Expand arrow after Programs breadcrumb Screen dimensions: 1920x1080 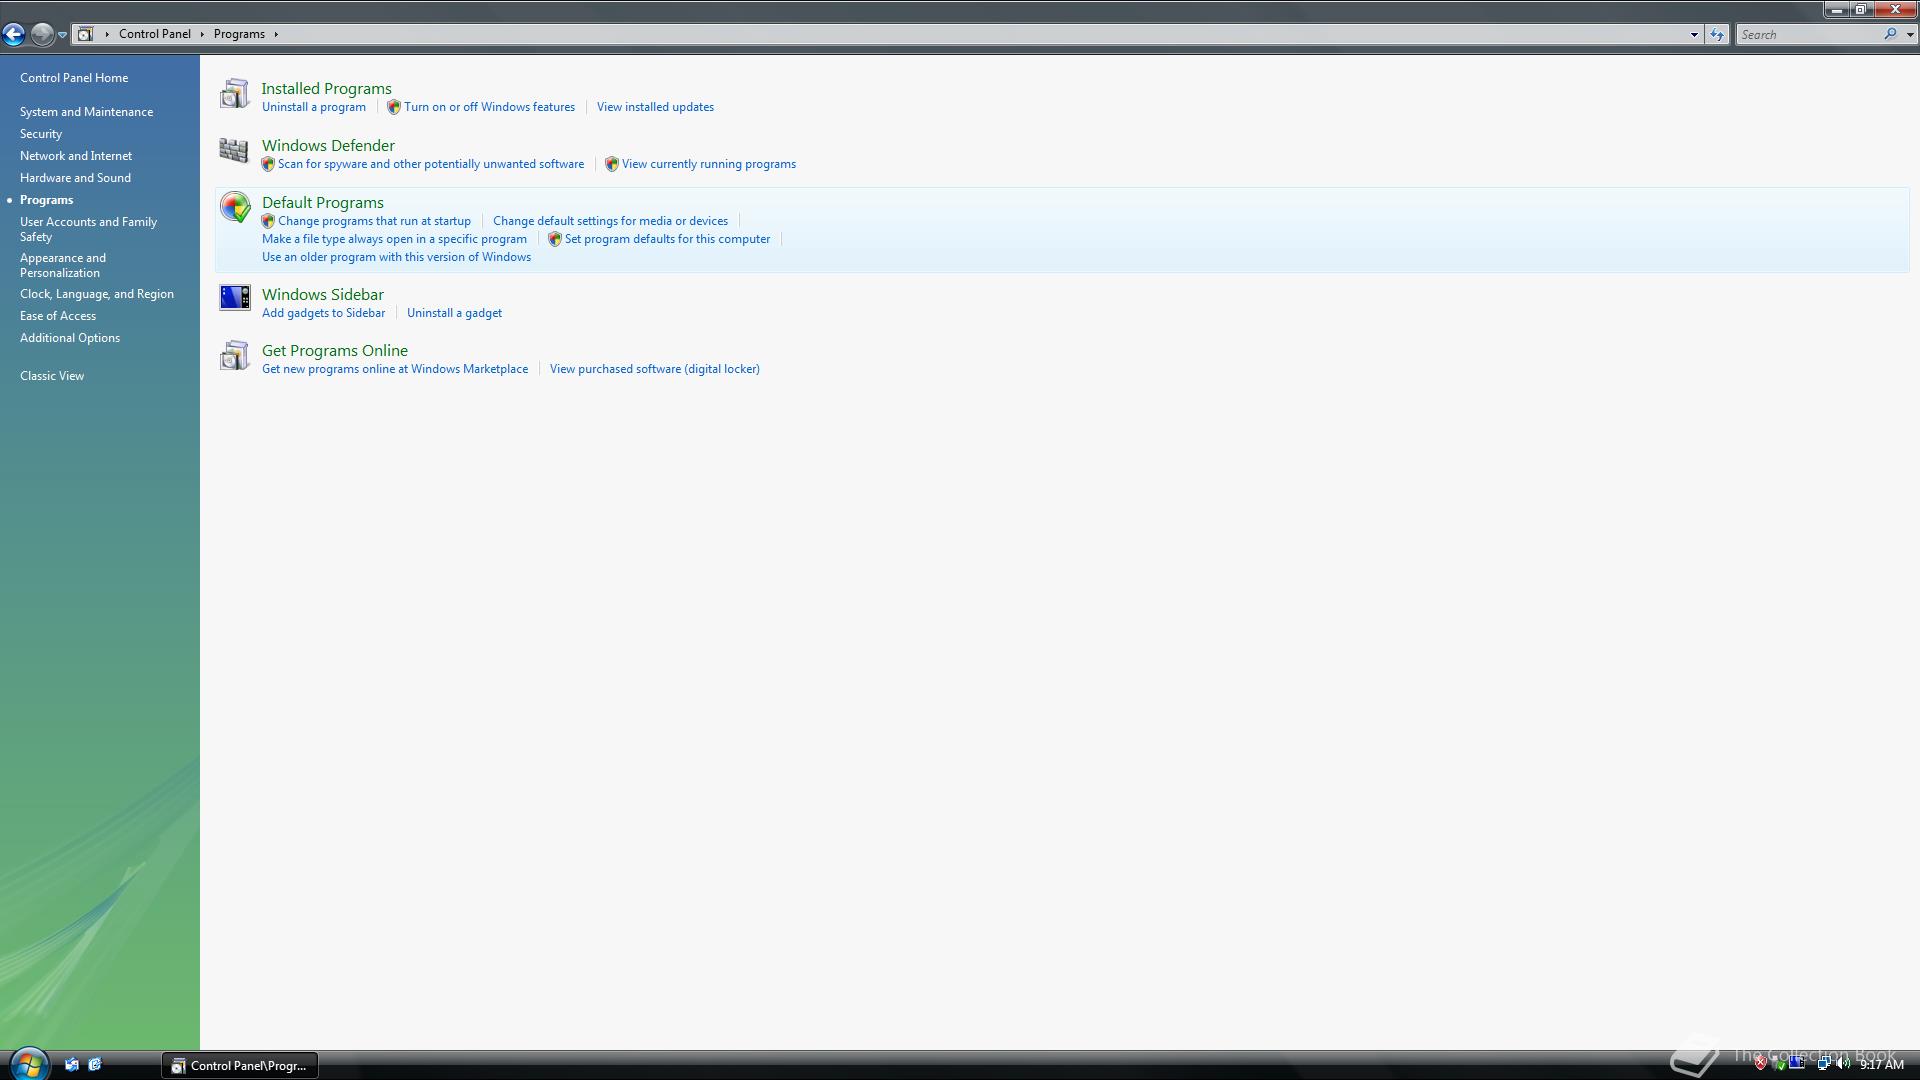point(276,34)
